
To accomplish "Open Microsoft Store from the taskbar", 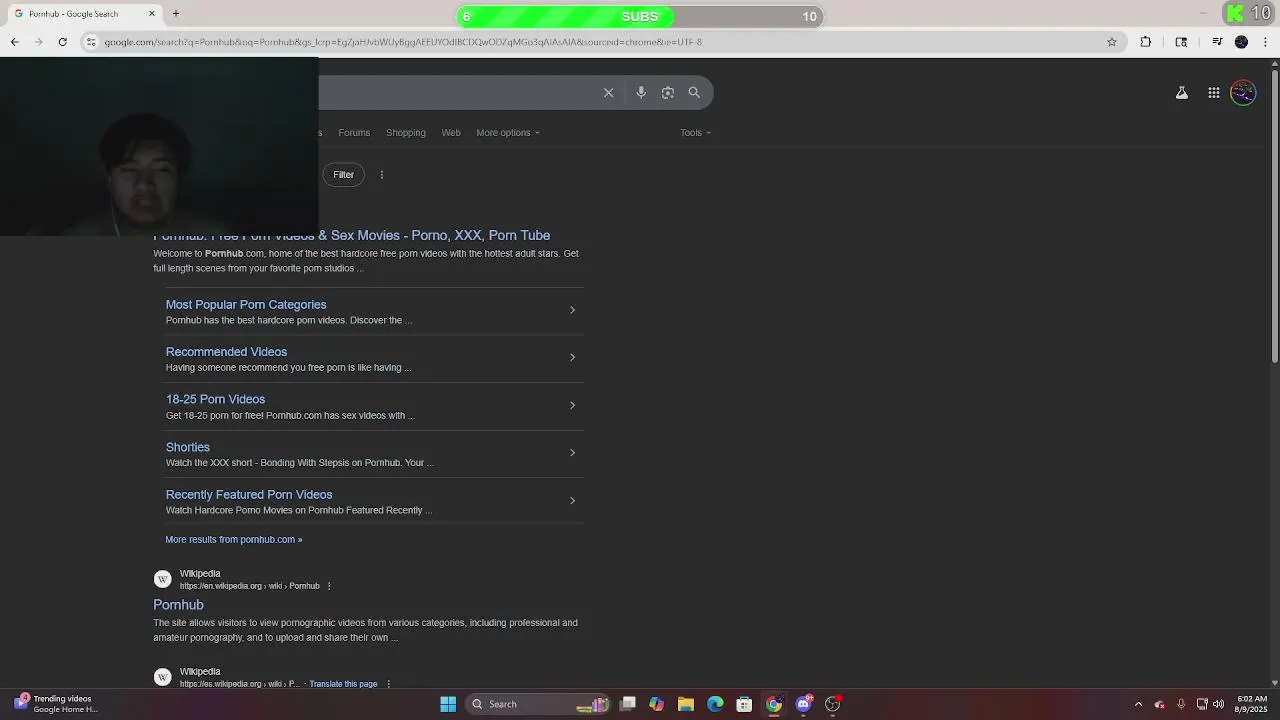I will point(744,704).
